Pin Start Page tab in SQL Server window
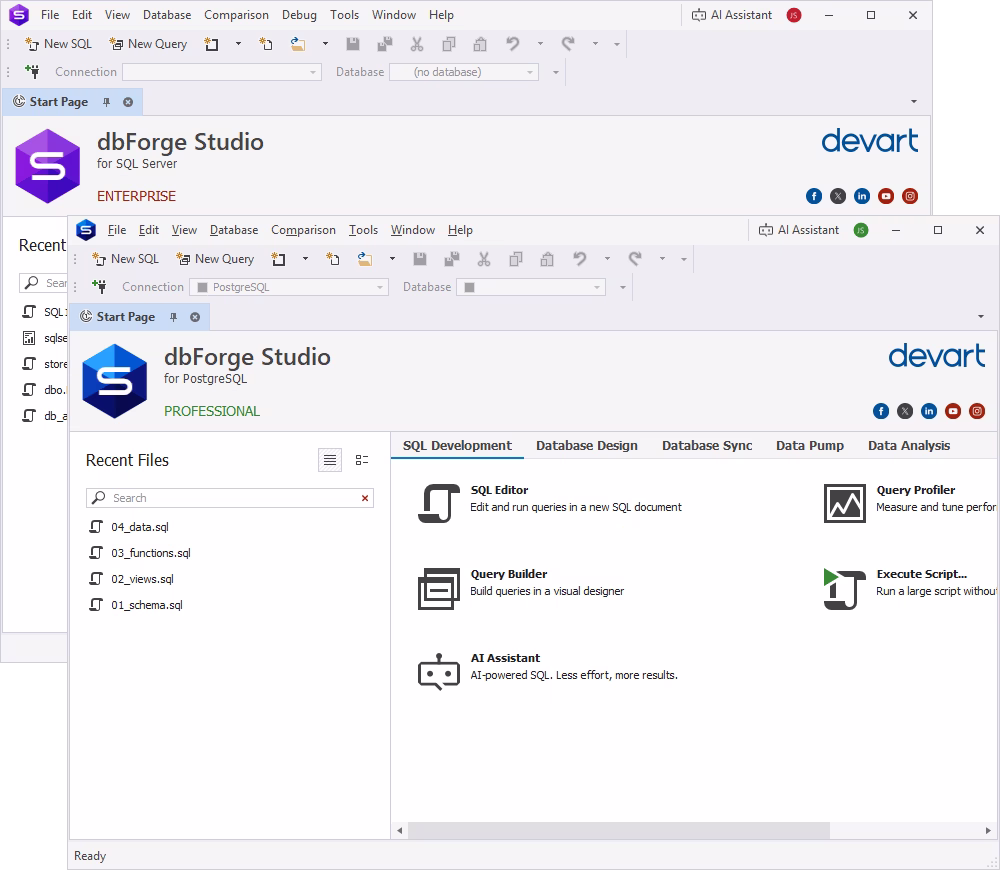 coord(107,102)
